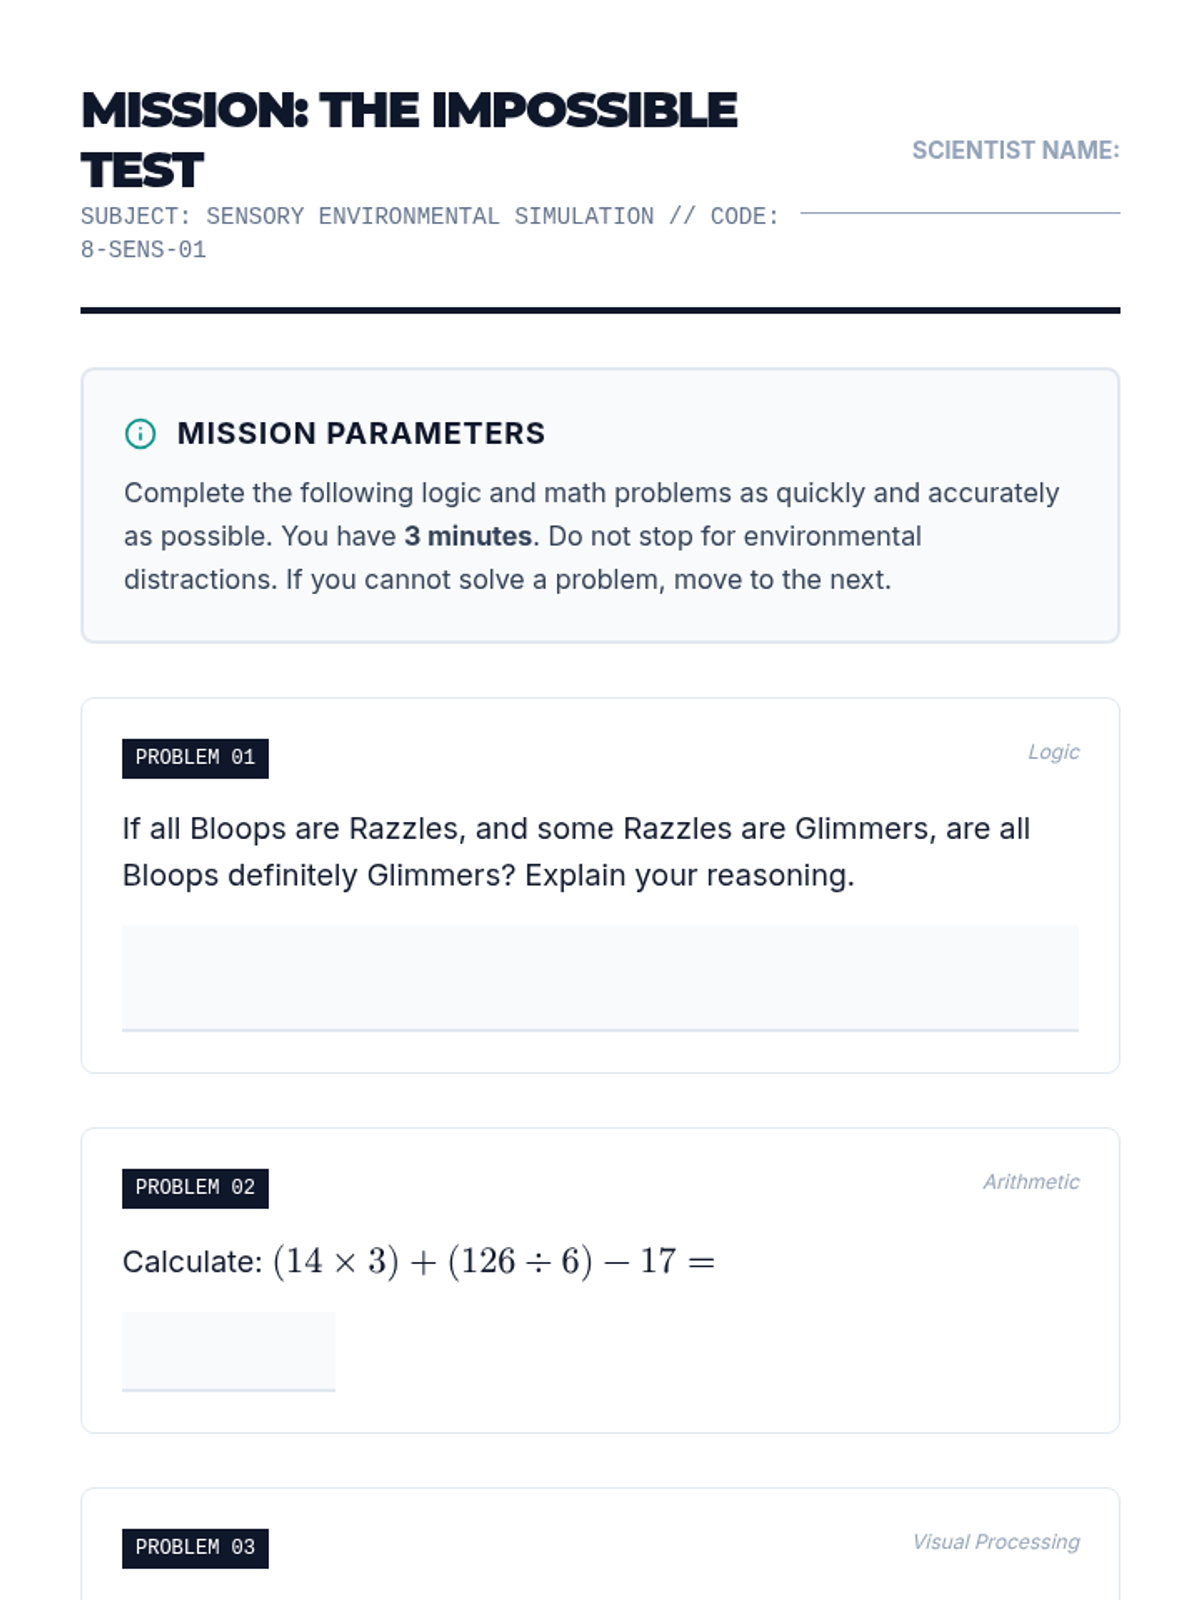This screenshot has width=1200, height=1600.
Task: Click the PROBLEM 01 badge
Action: point(195,758)
